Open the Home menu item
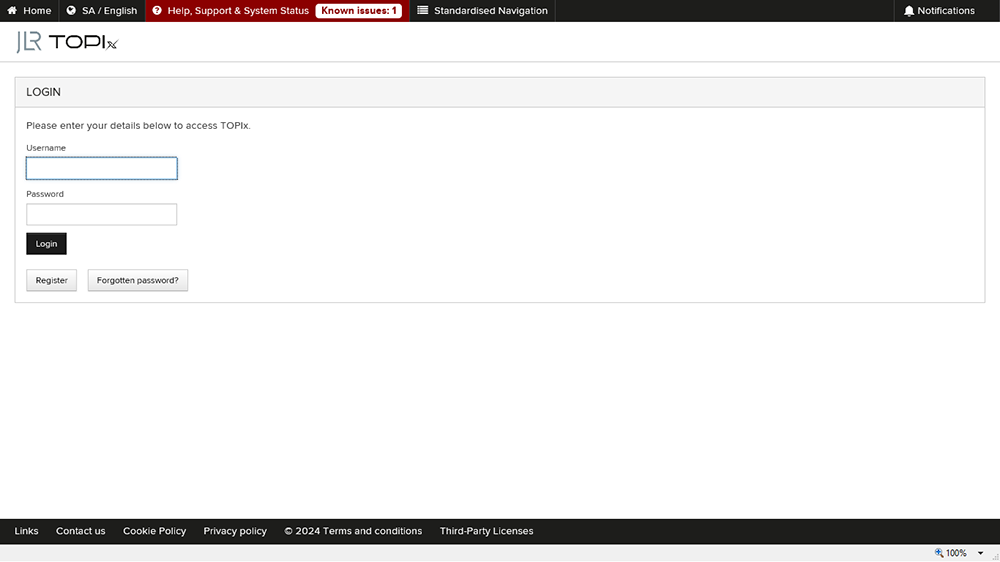The image size is (1000, 562). click(x=29, y=10)
